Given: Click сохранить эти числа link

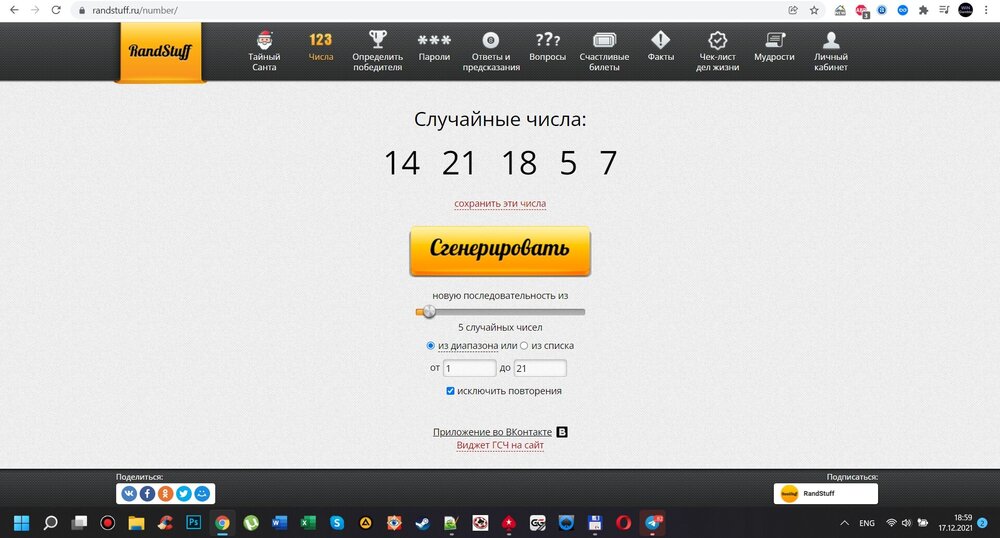Looking at the screenshot, I should pyautogui.click(x=500, y=204).
